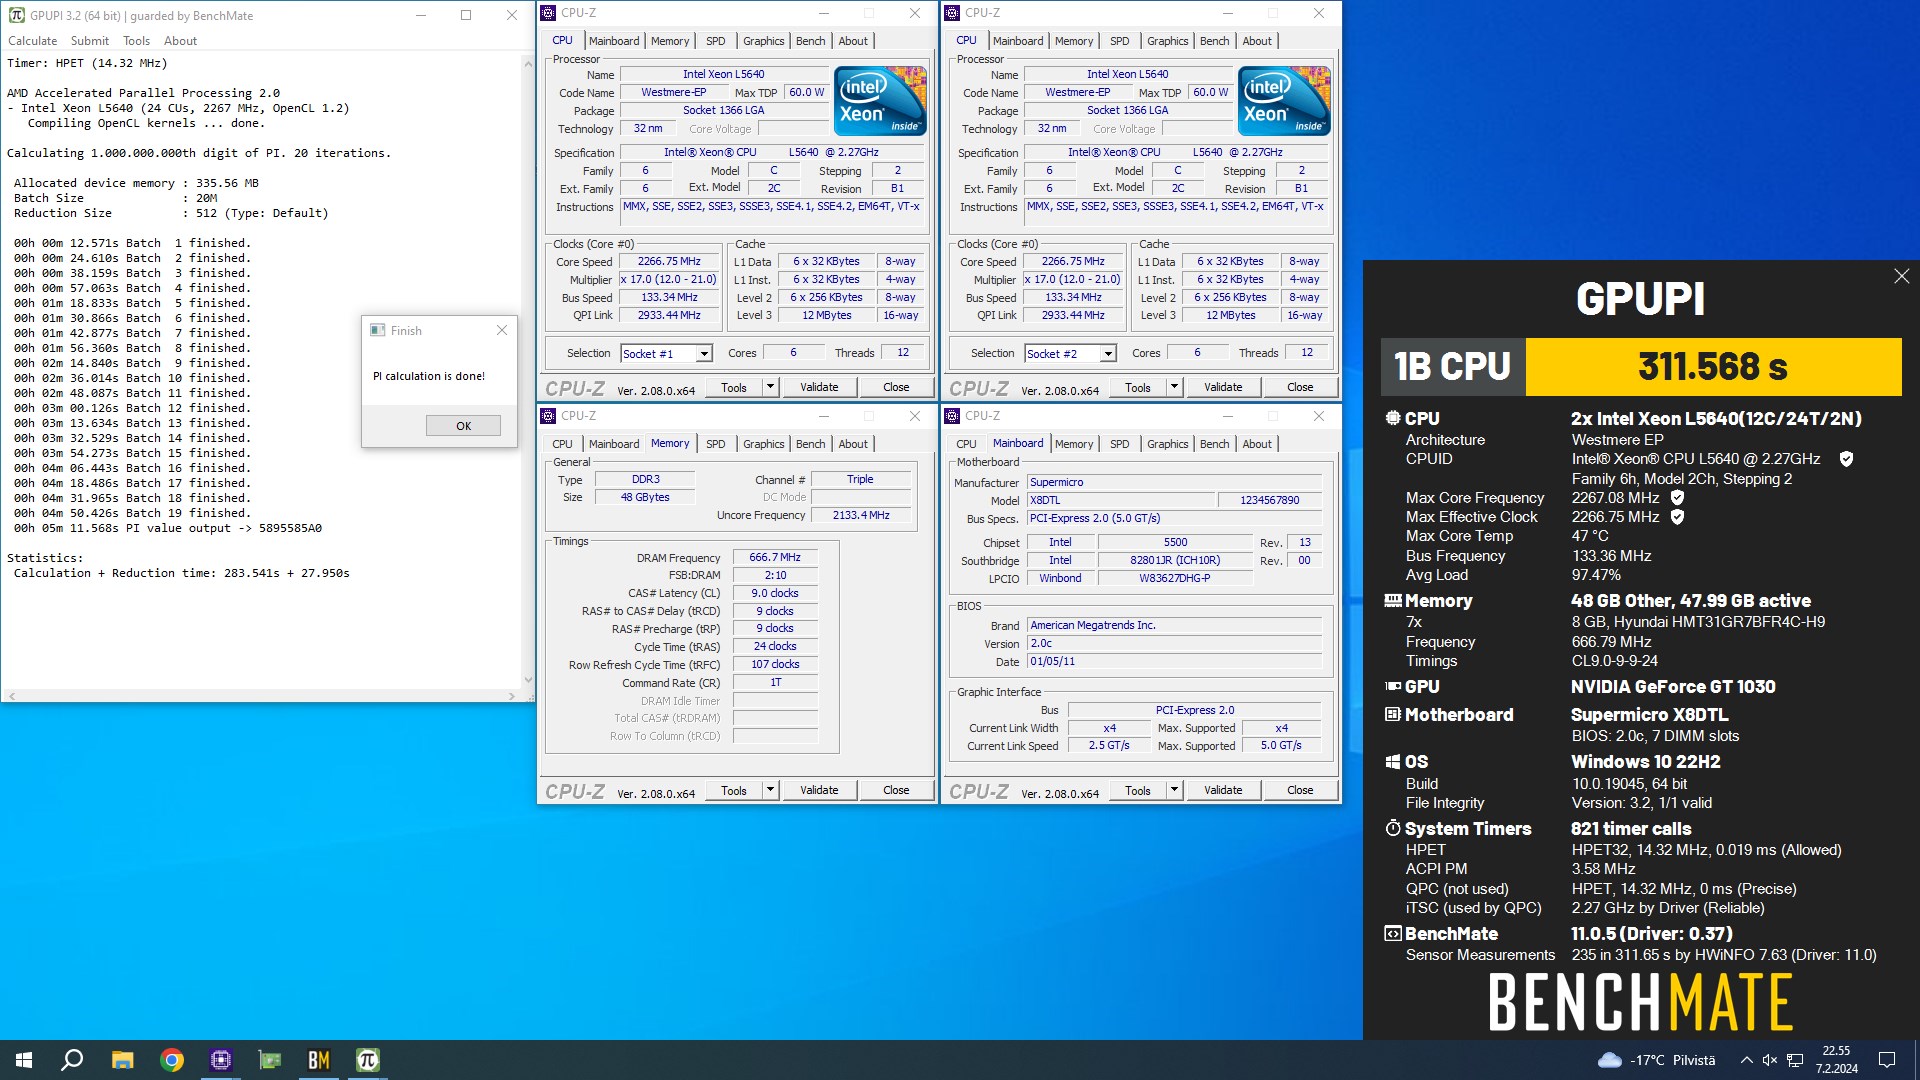
Task: Minimize the GPUPI window
Action: click(421, 15)
